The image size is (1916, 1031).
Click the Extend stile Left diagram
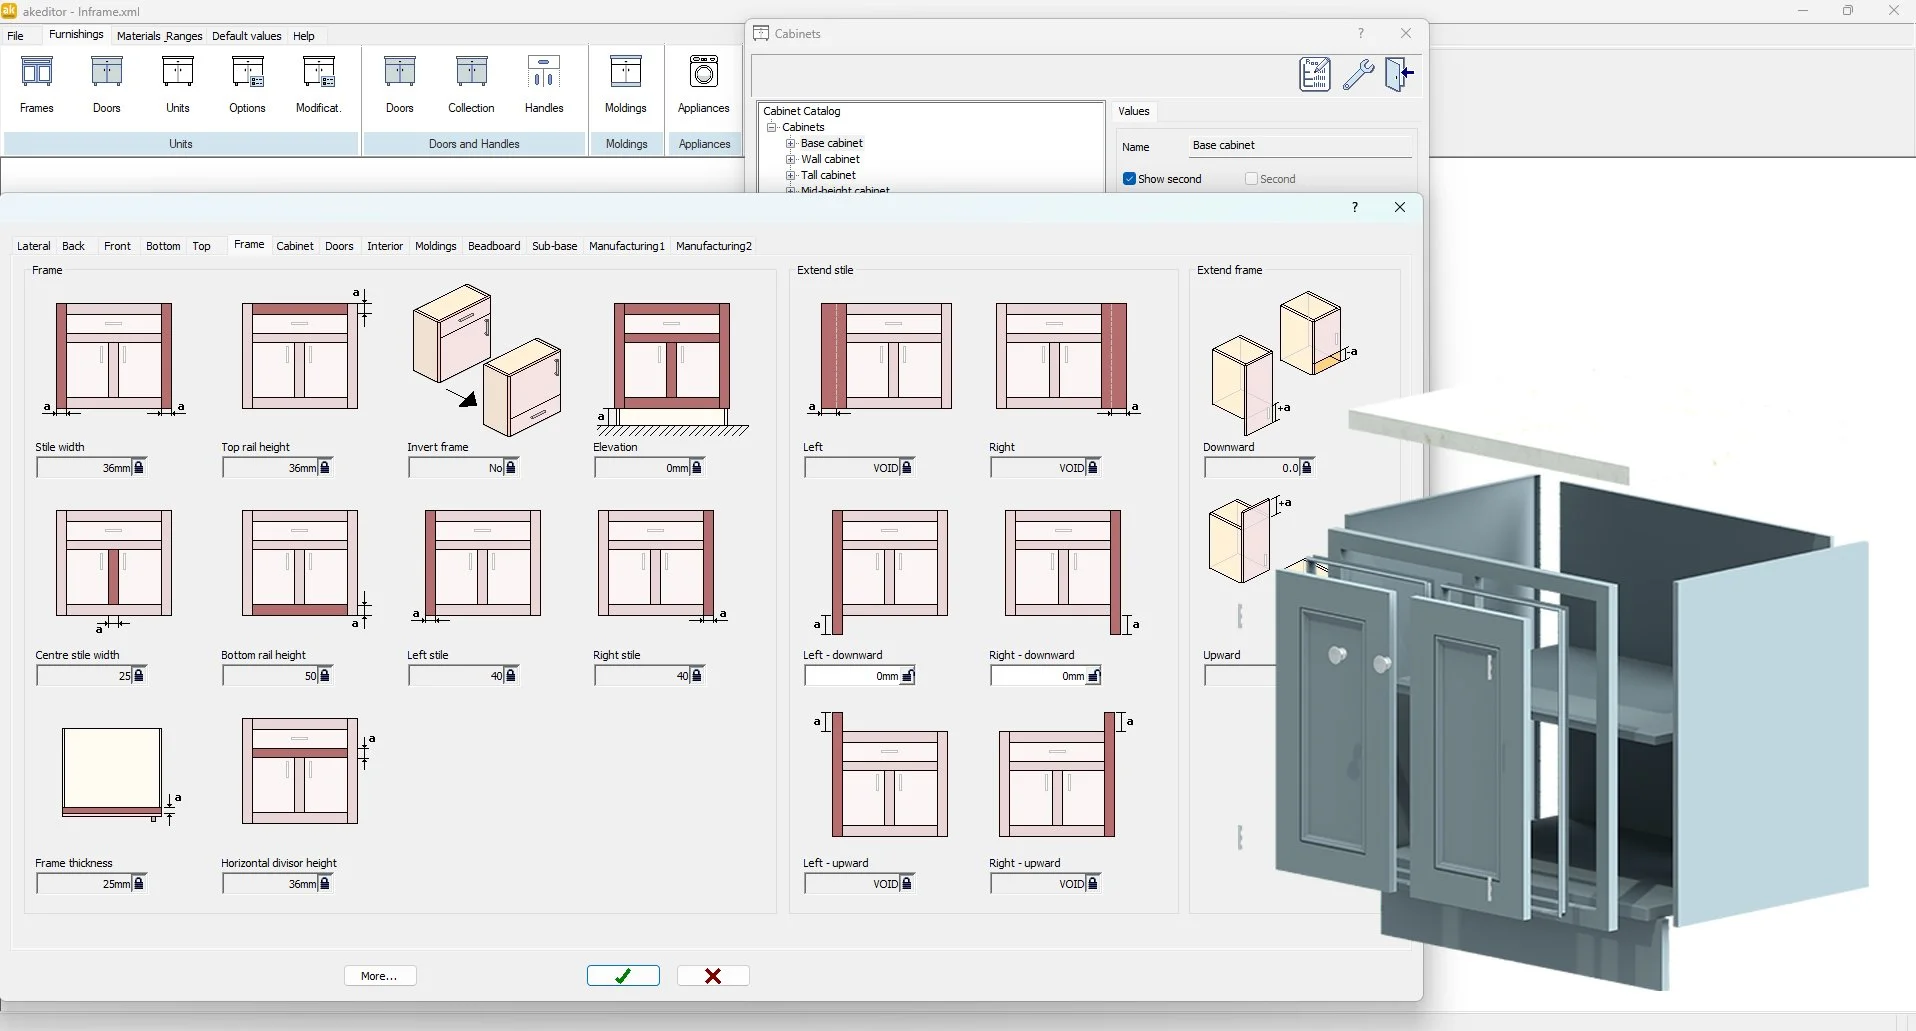[880, 360]
